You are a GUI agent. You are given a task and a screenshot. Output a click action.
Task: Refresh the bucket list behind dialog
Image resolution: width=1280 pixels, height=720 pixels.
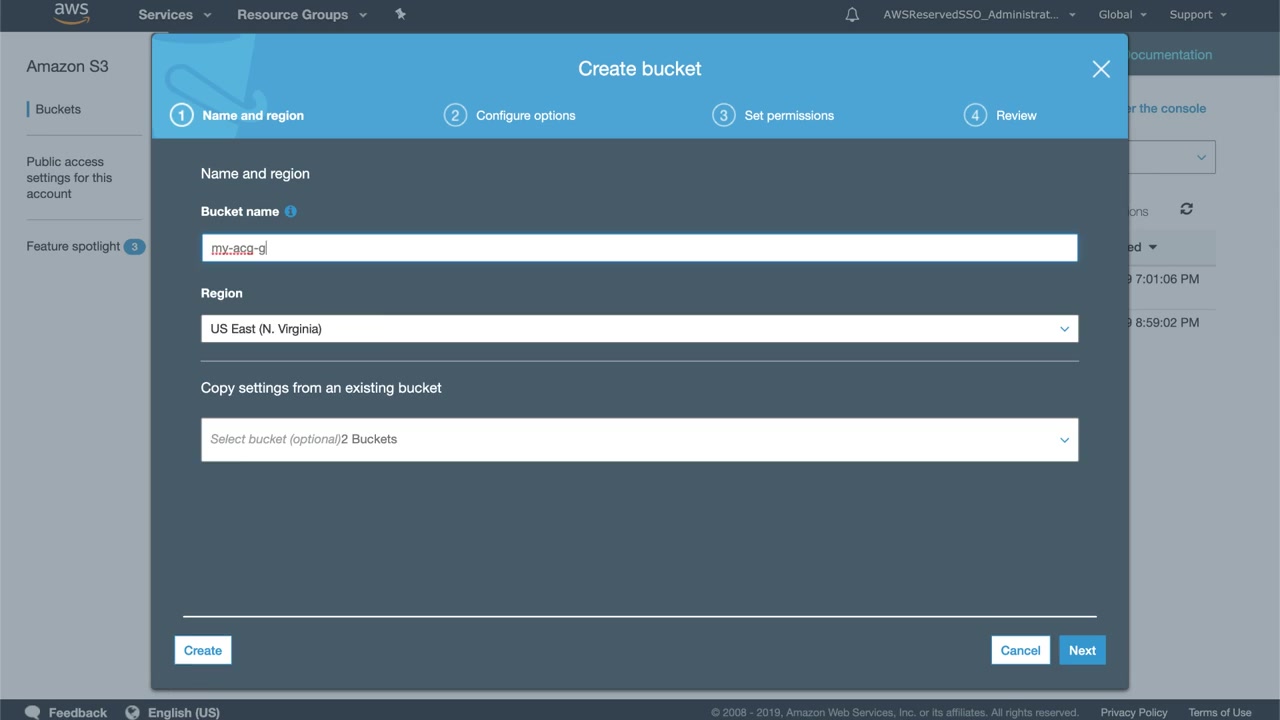[1186, 209]
